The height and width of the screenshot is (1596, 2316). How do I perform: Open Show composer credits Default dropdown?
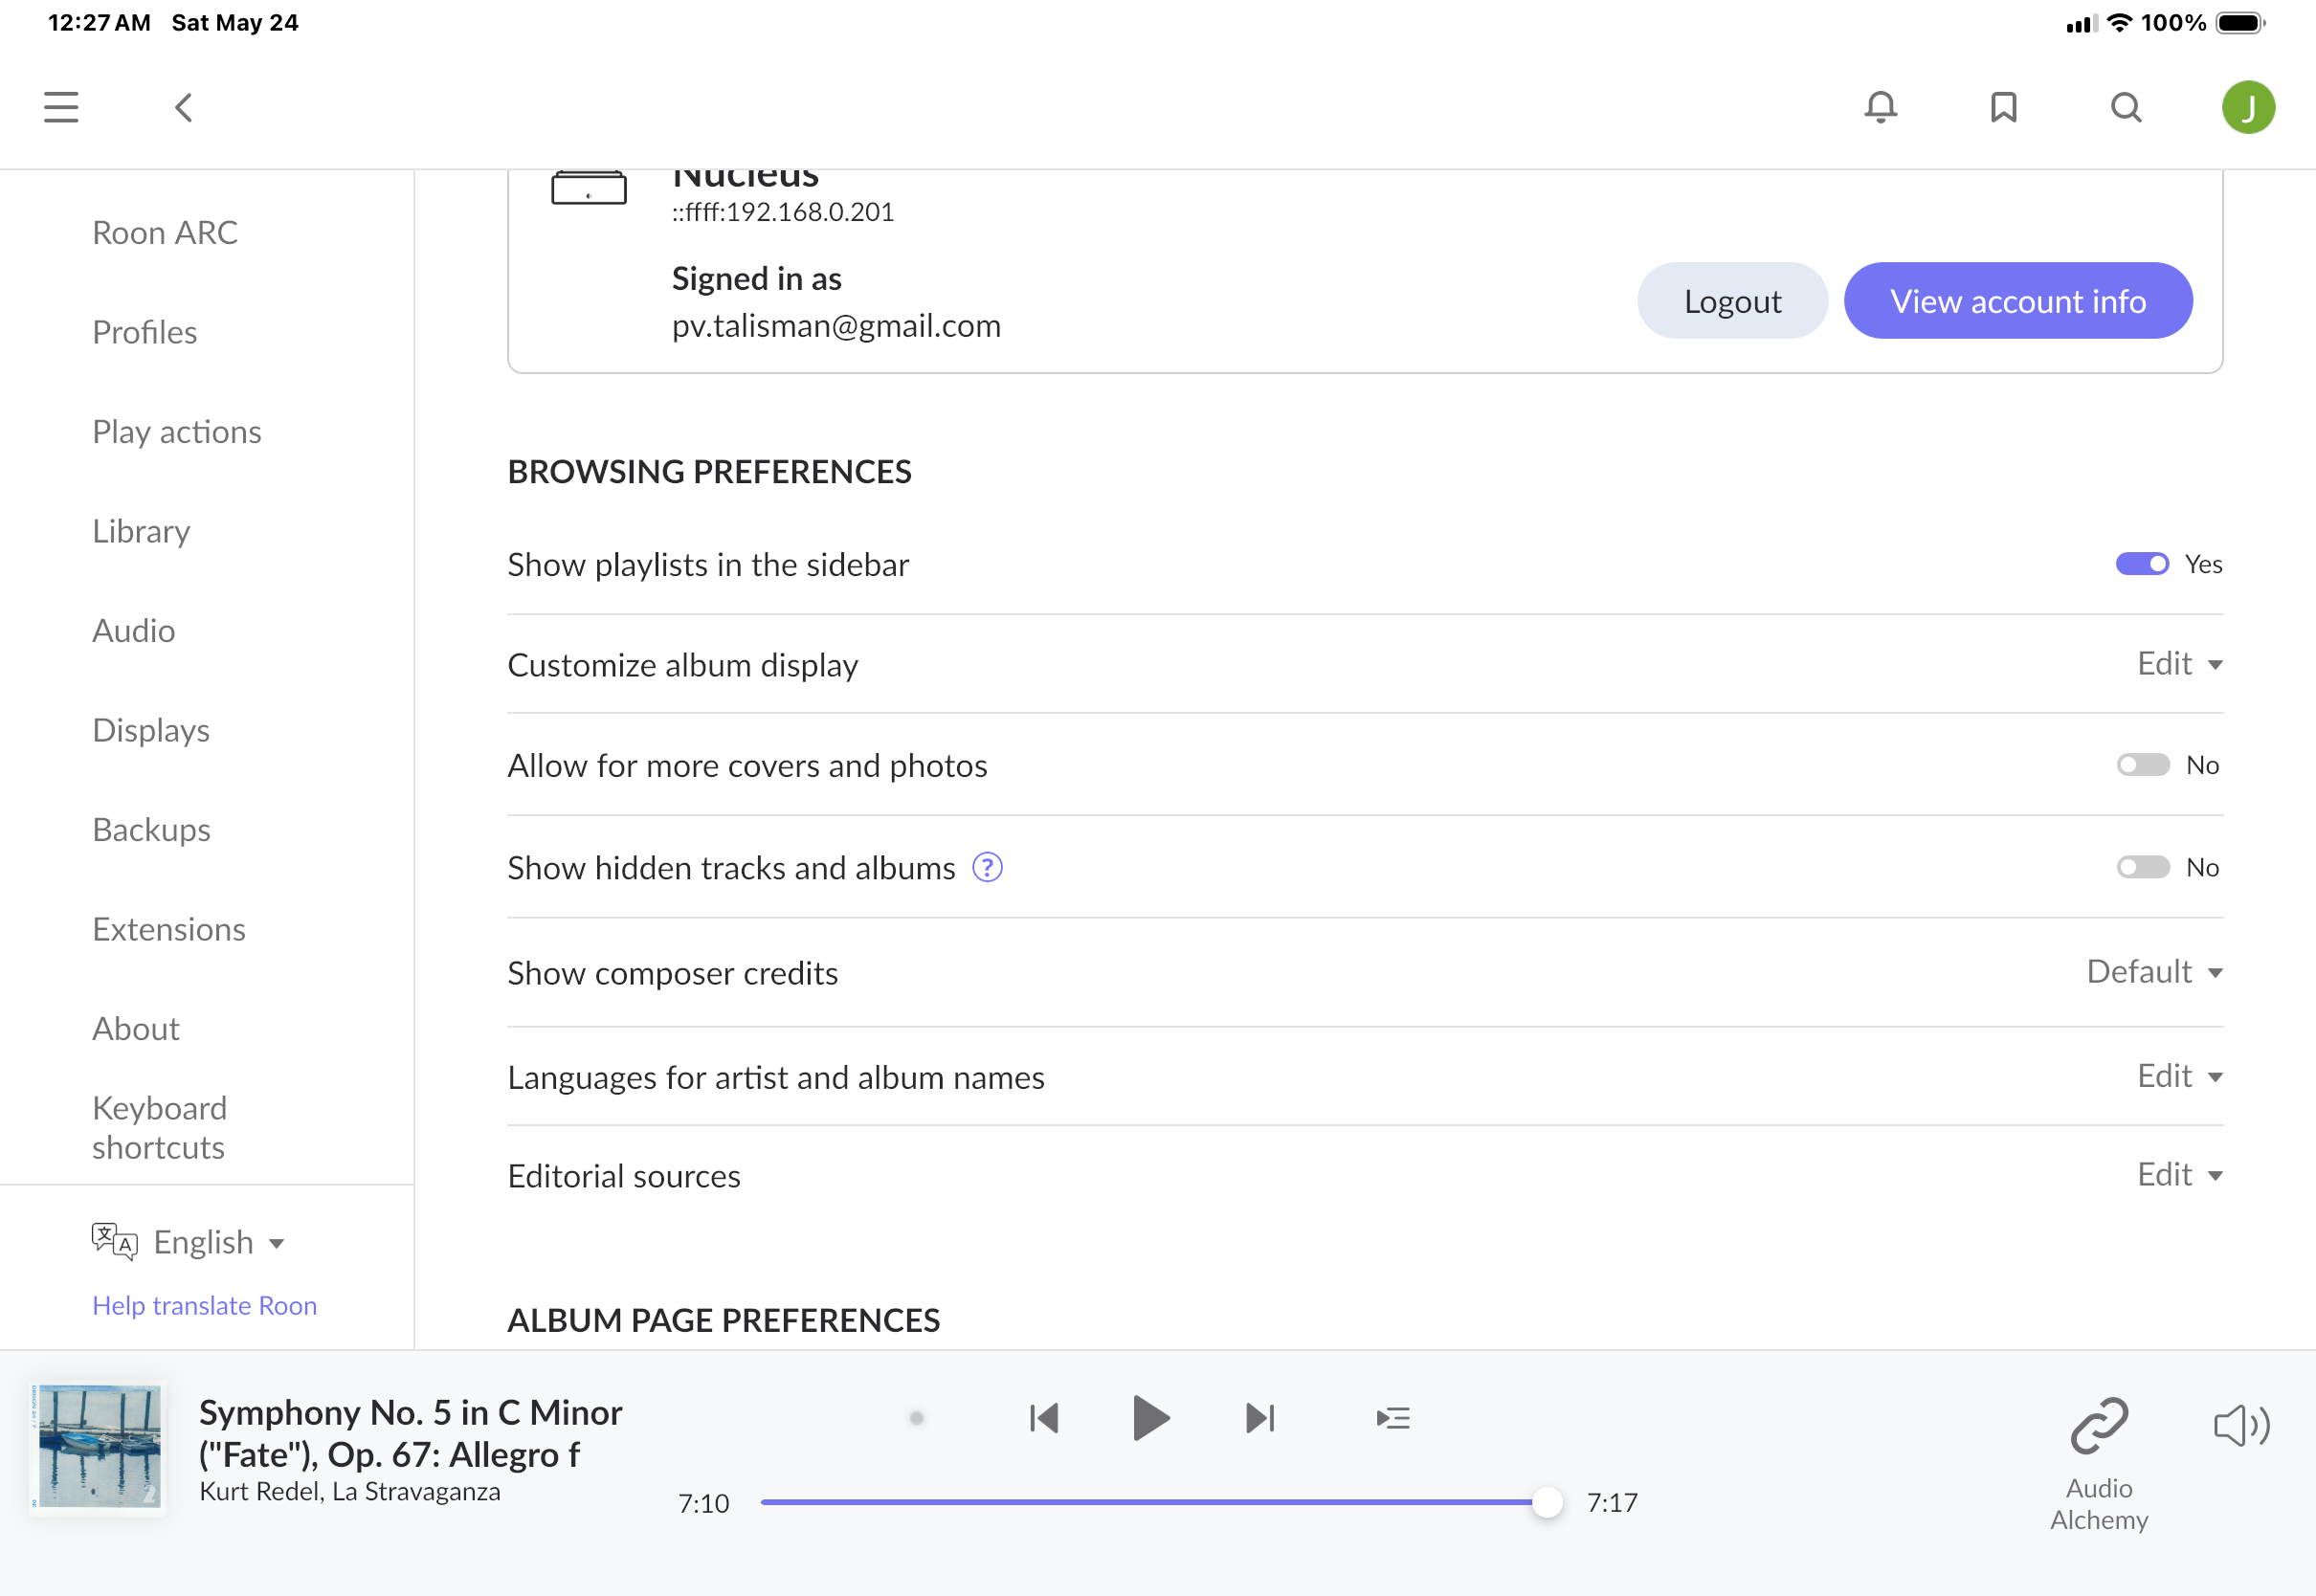[2154, 972]
